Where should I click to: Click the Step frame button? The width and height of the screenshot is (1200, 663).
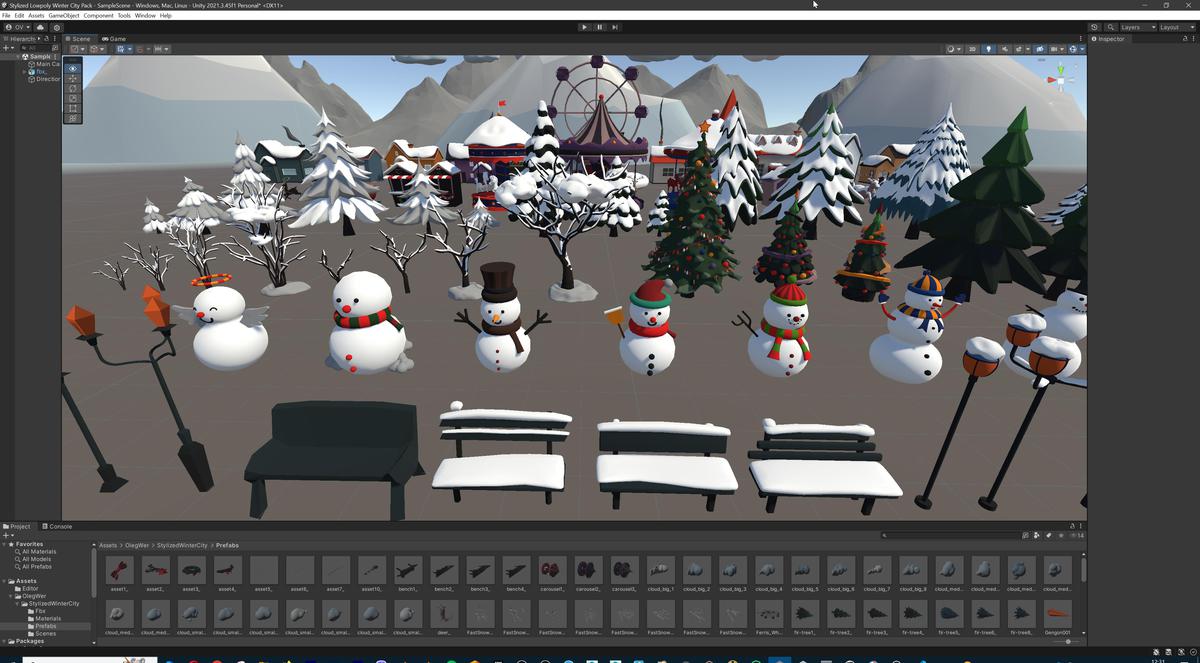[614, 27]
